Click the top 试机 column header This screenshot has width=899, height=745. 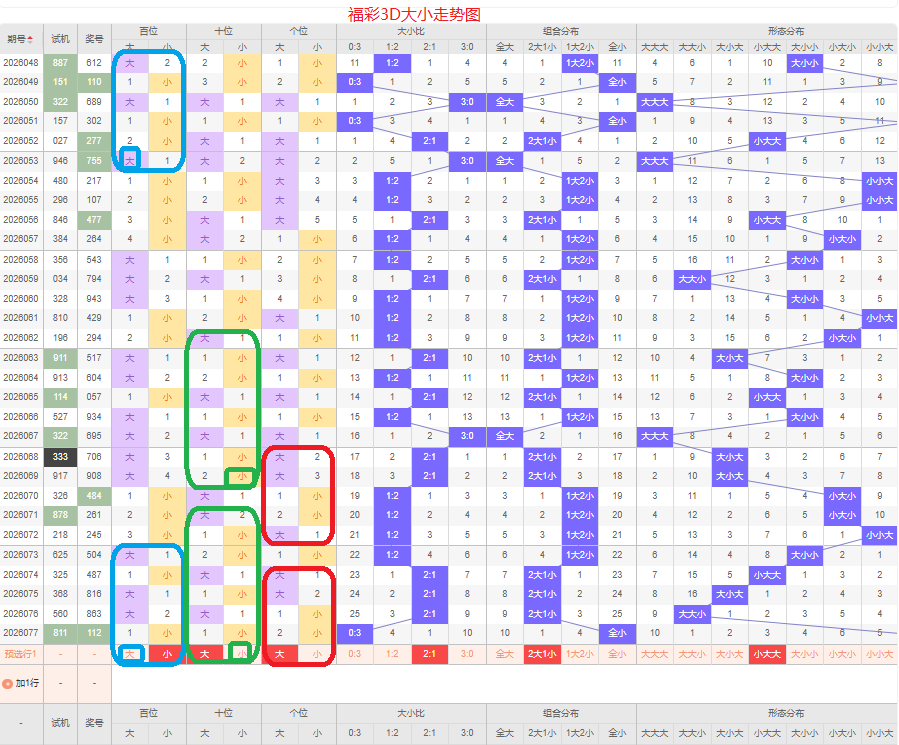click(x=60, y=39)
